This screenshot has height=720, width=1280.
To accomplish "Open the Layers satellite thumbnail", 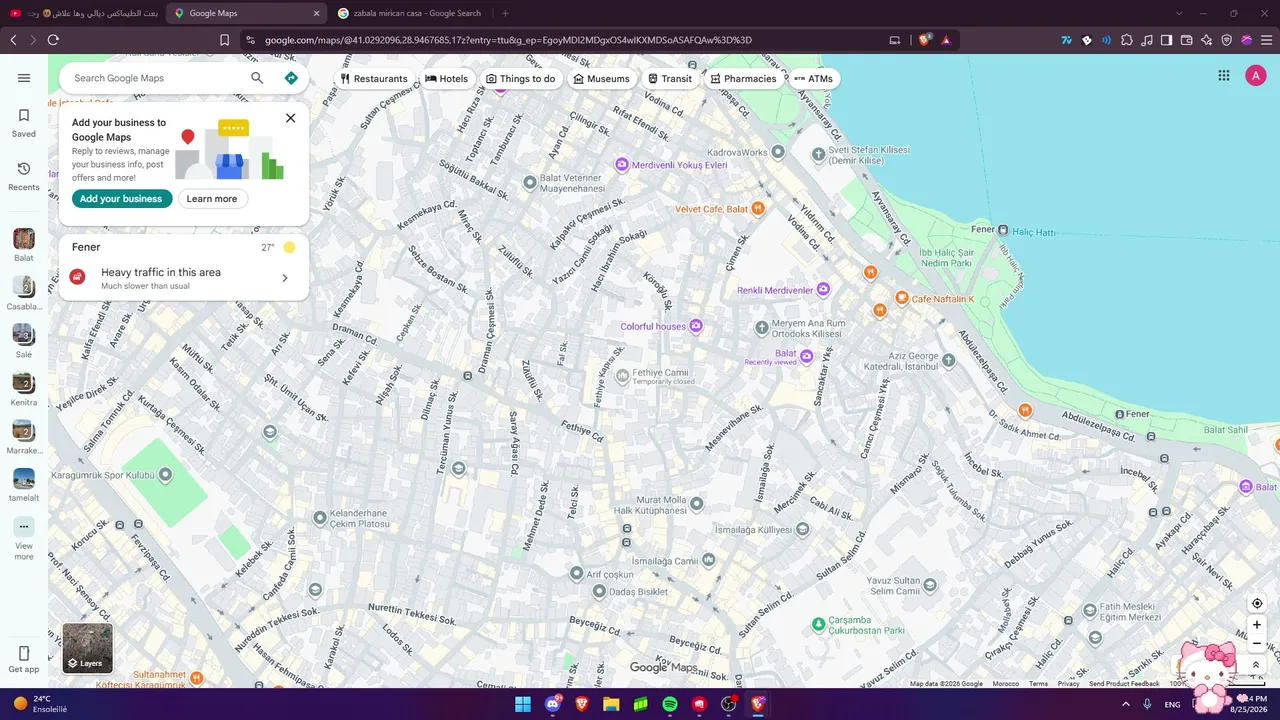I will (x=88, y=648).
